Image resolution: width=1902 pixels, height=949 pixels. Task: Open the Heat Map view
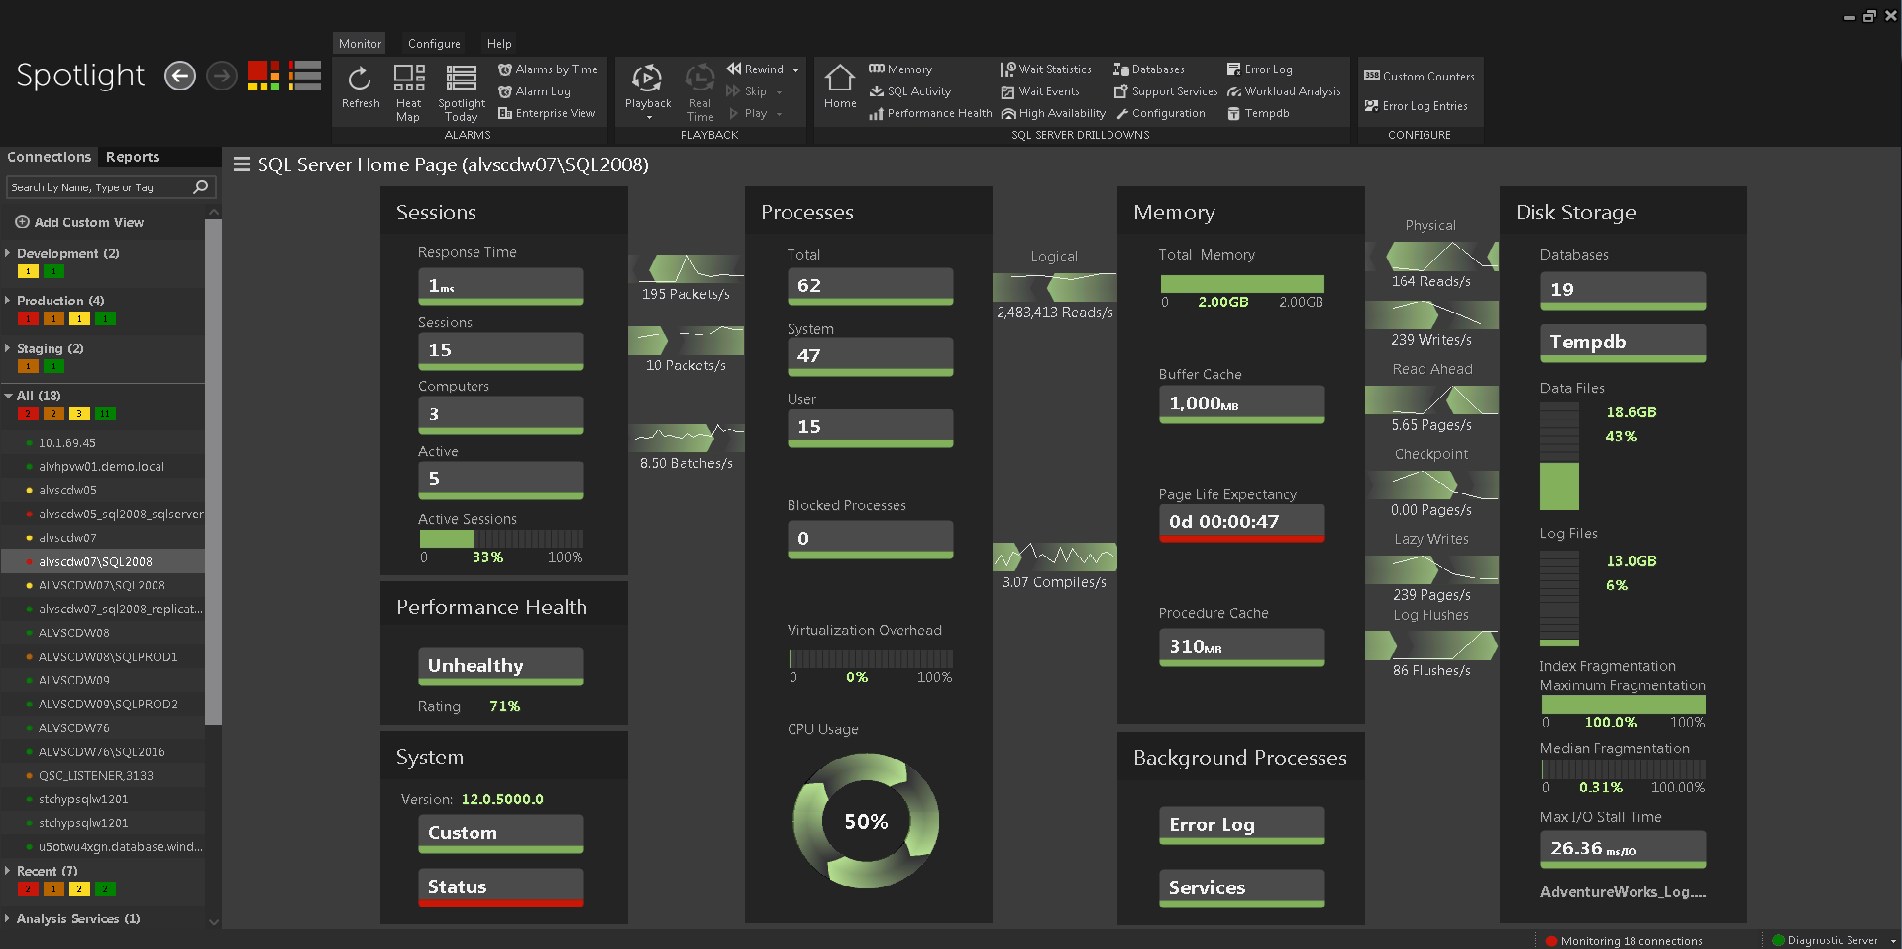click(x=408, y=79)
